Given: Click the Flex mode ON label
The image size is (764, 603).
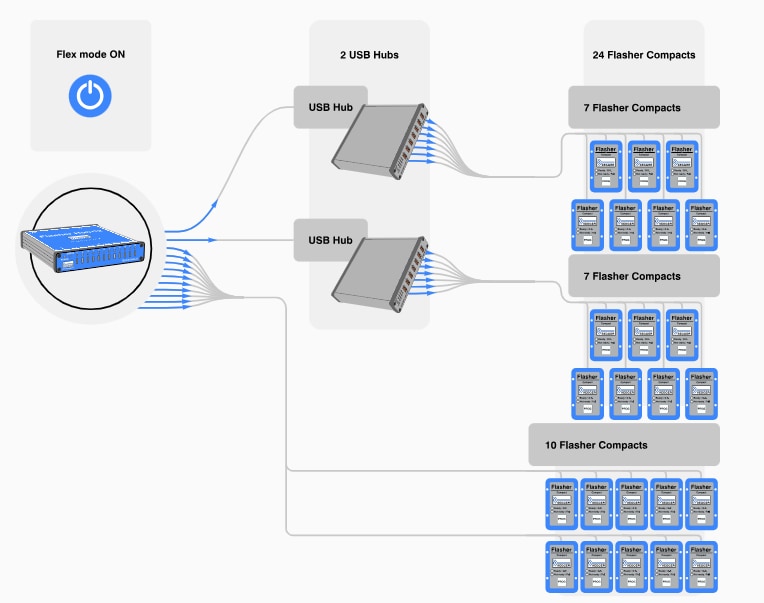Looking at the screenshot, I should pos(90,53).
